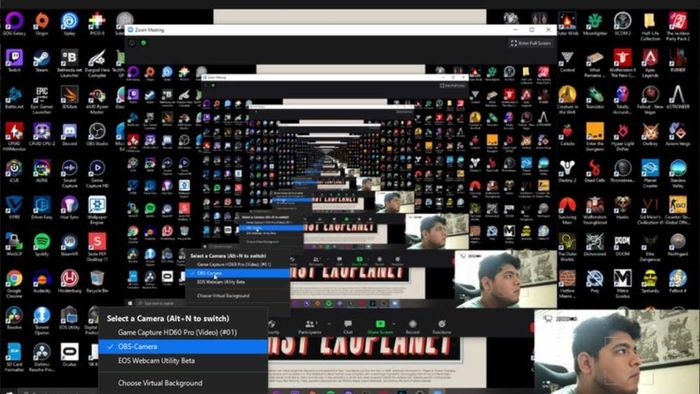
Task: Click Record in the foreground Zoom toolbar
Action: click(x=412, y=327)
